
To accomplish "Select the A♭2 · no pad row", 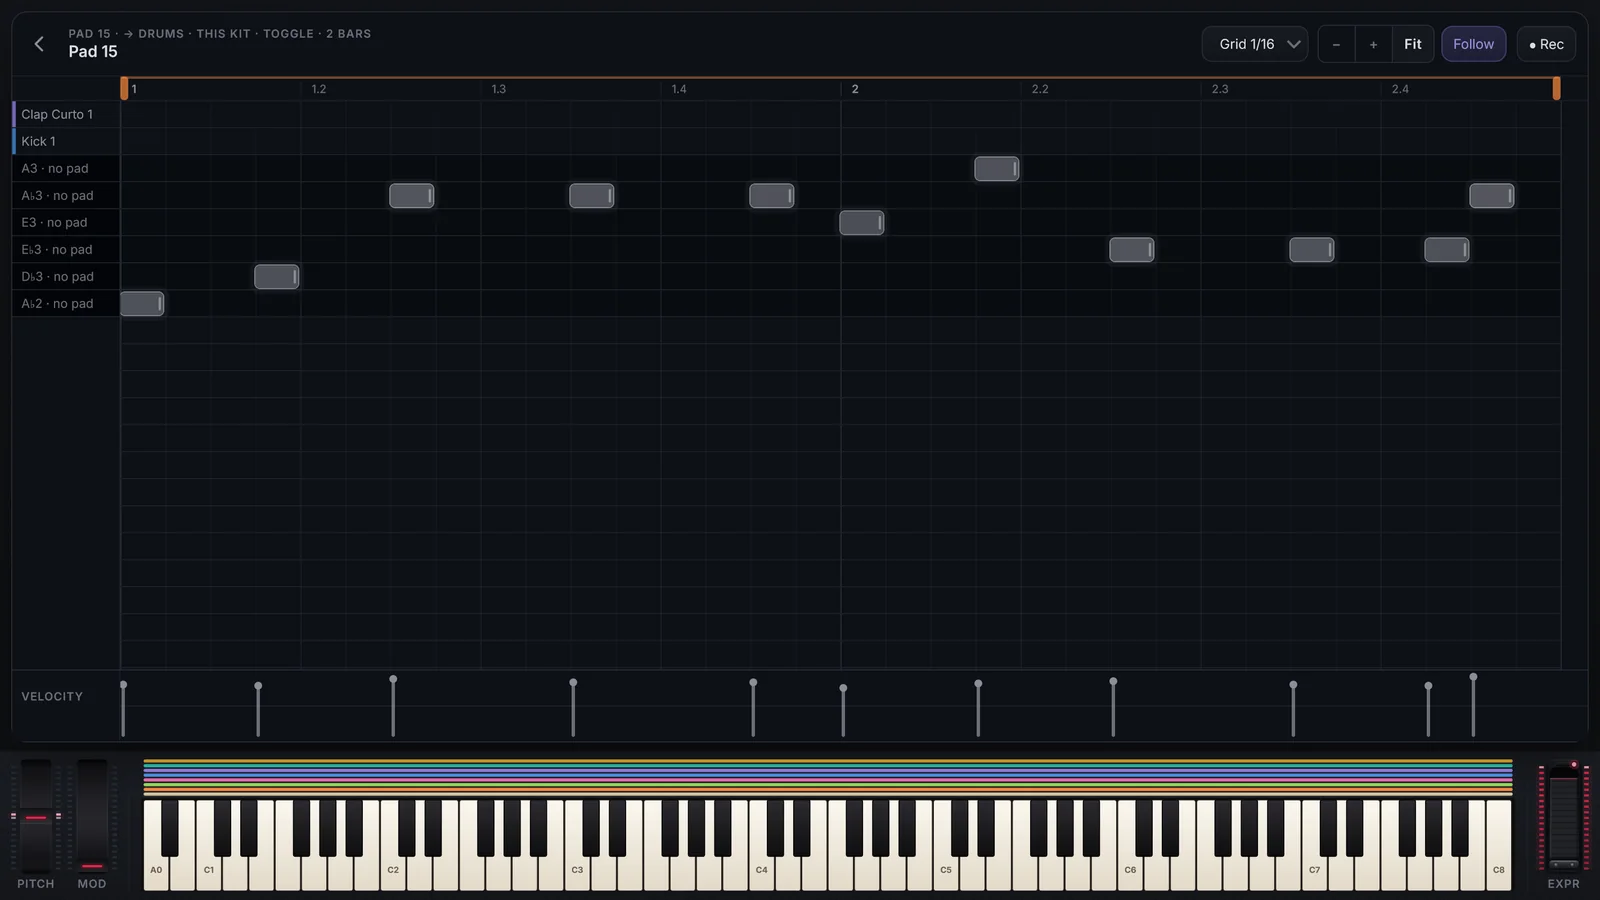I will [x=66, y=303].
